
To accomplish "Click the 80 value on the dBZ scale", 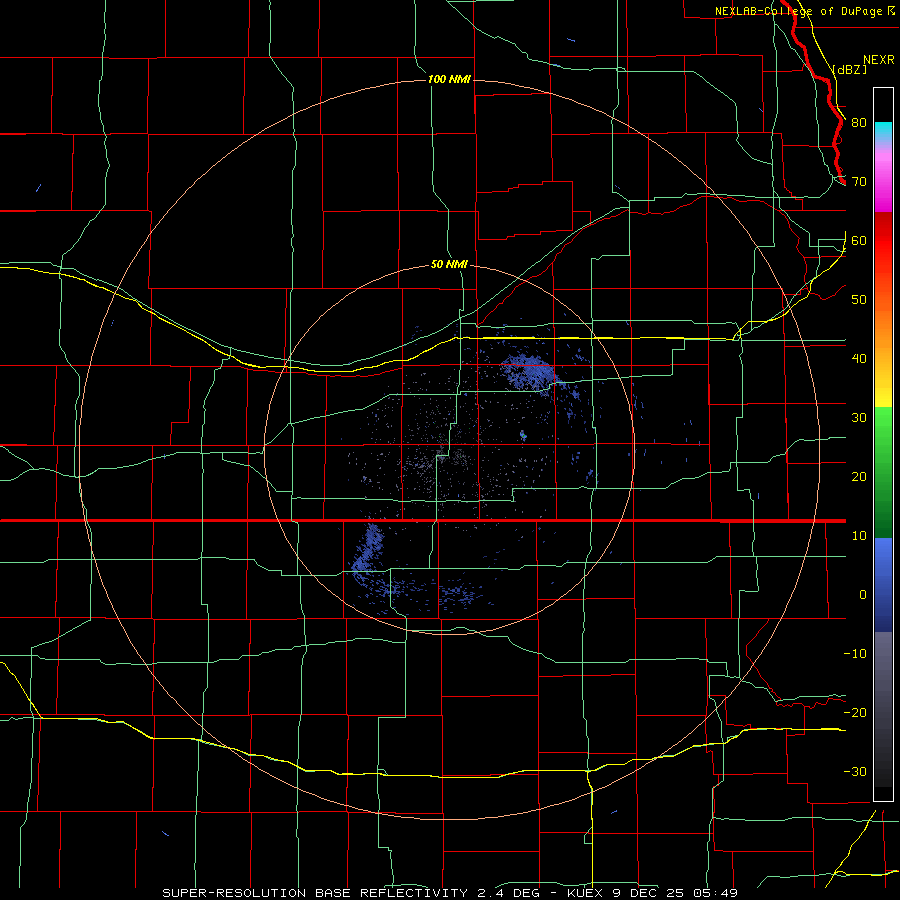I will [x=859, y=123].
